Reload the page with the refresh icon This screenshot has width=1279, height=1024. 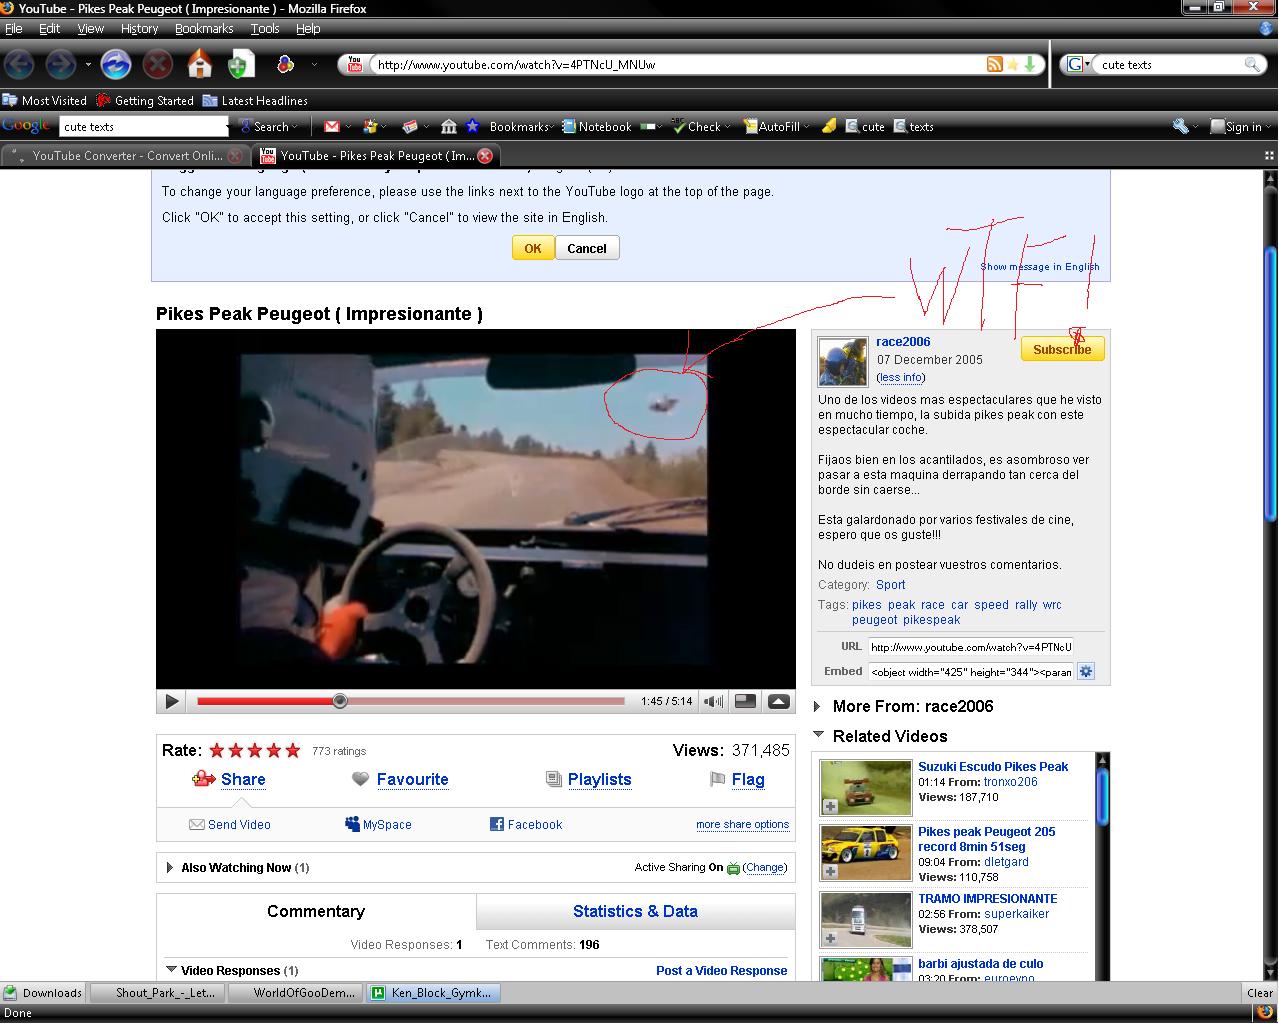[x=117, y=65]
